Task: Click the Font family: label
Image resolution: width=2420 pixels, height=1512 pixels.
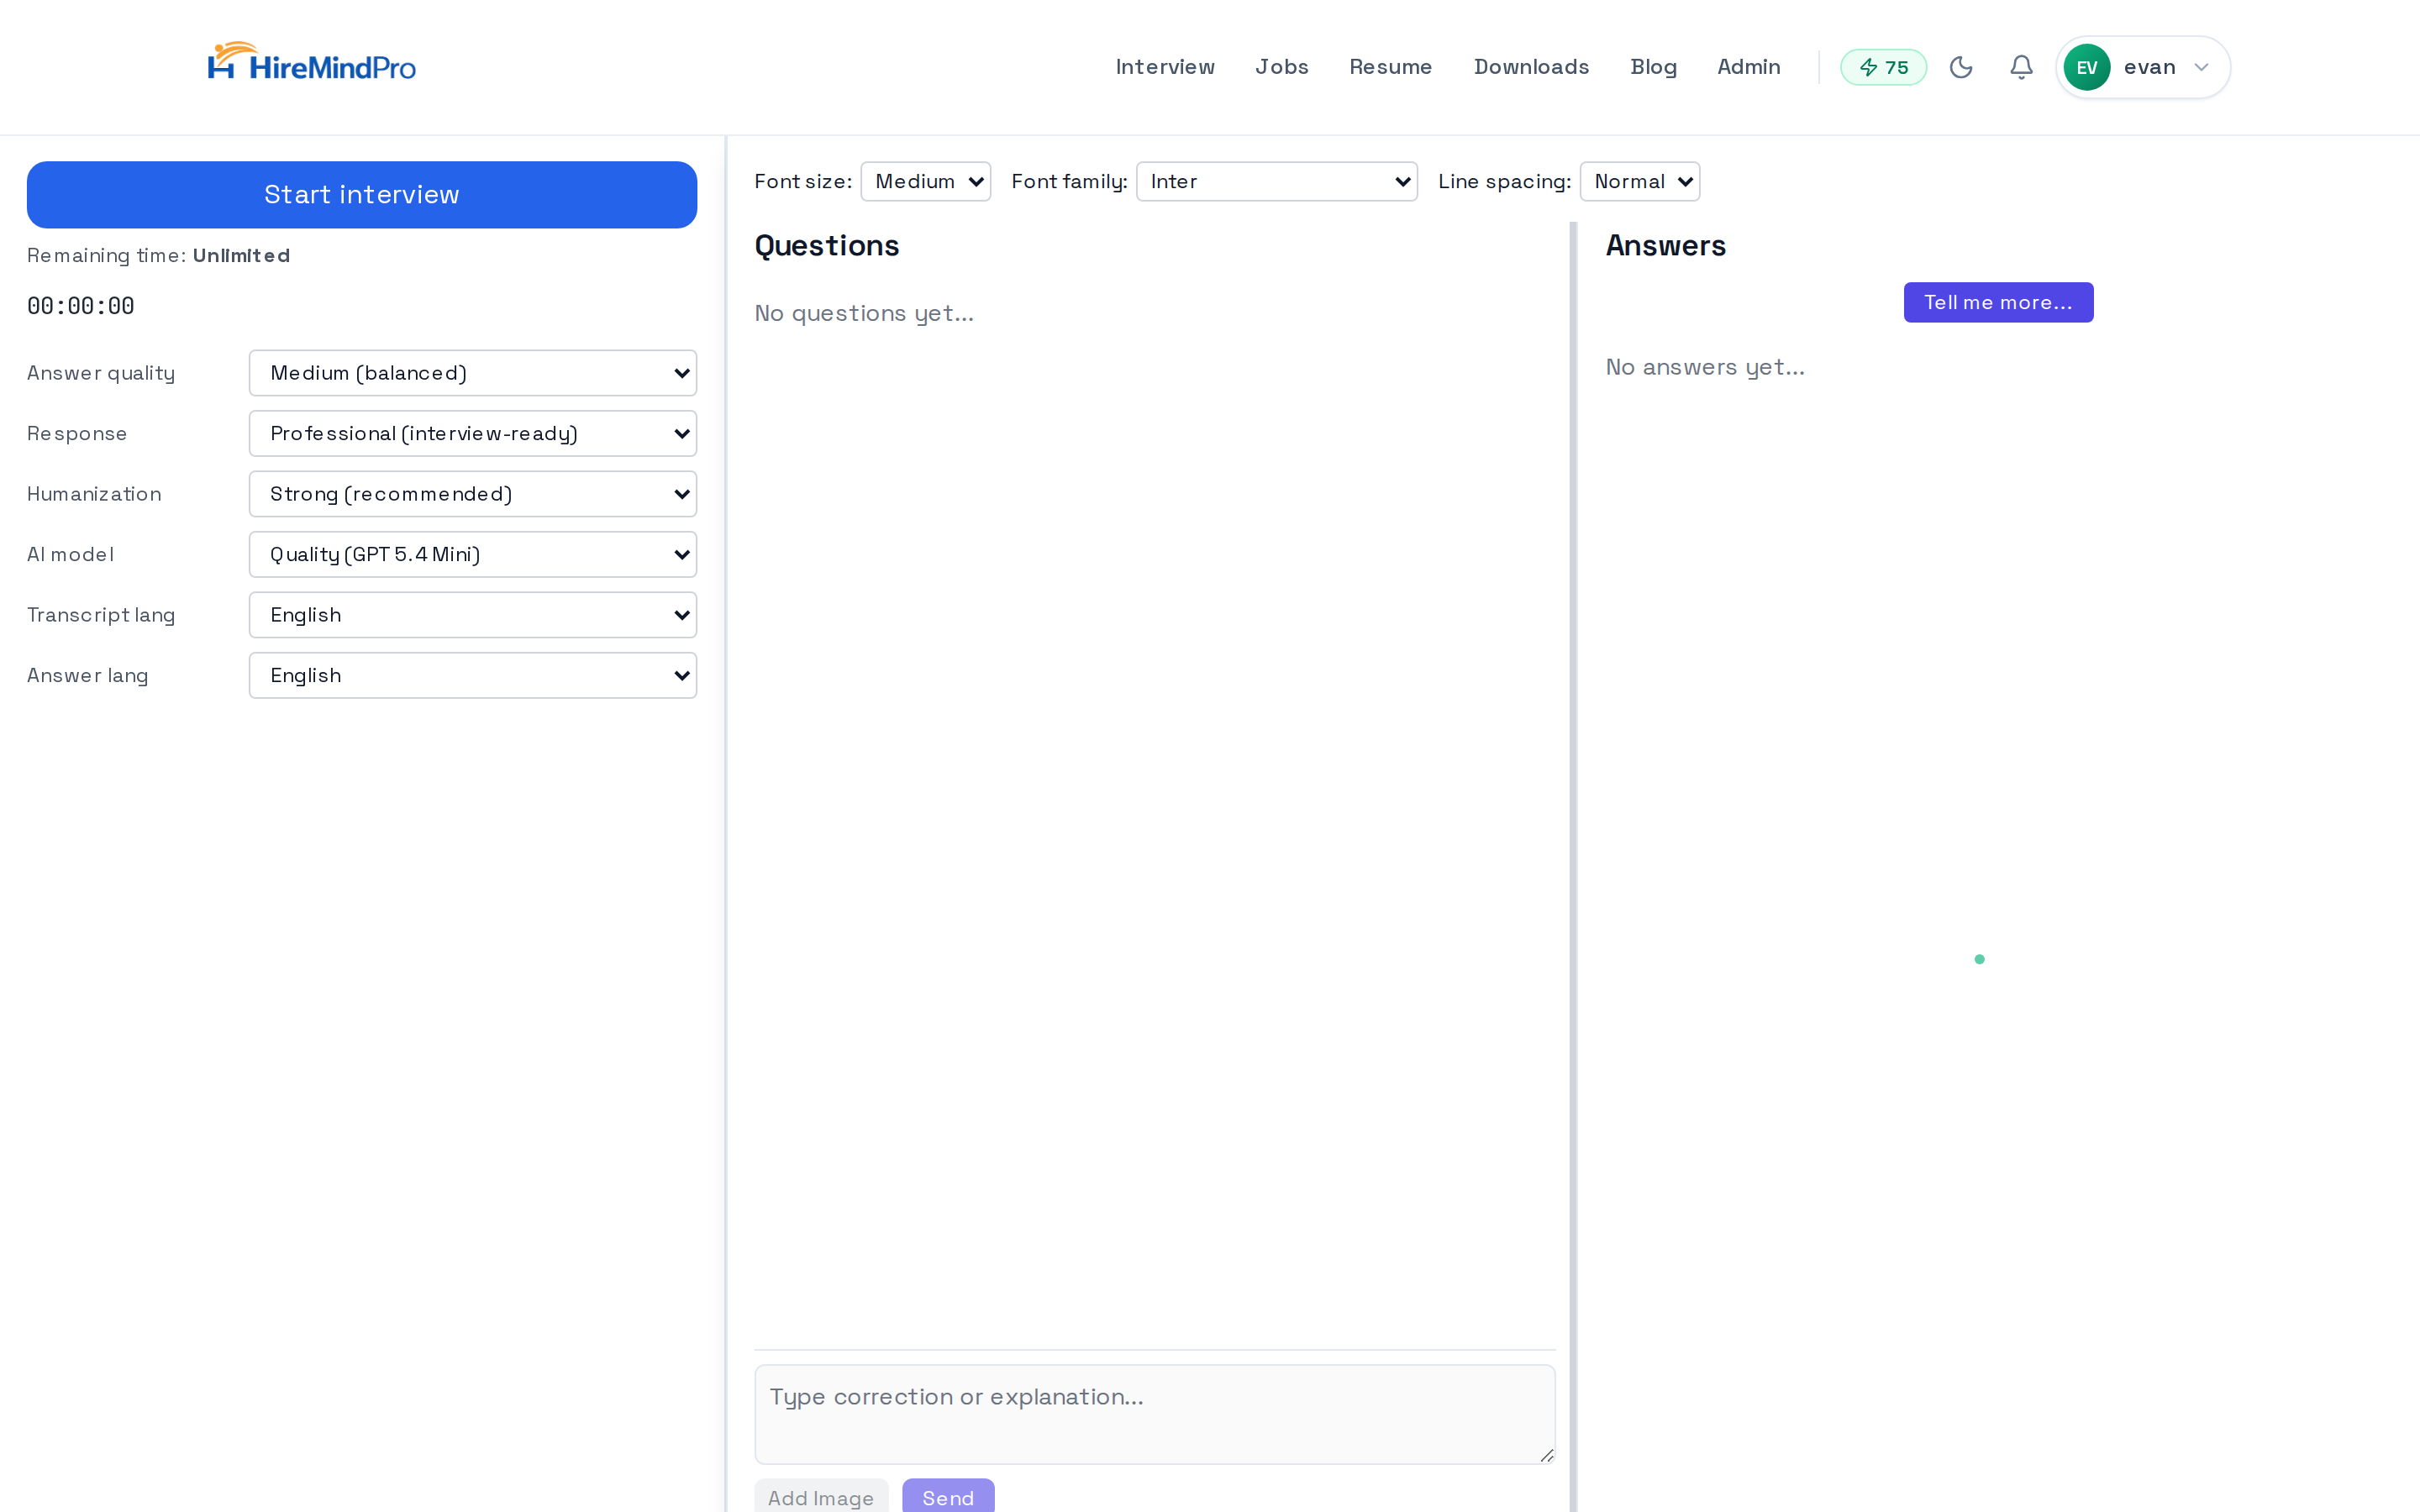Action: pyautogui.click(x=1069, y=181)
